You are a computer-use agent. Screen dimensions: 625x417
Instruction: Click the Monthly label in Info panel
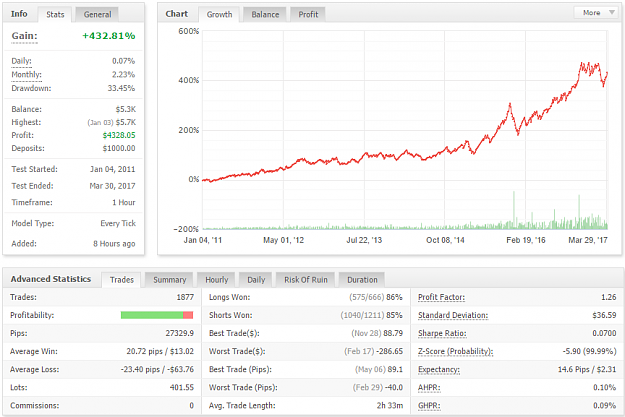26,75
